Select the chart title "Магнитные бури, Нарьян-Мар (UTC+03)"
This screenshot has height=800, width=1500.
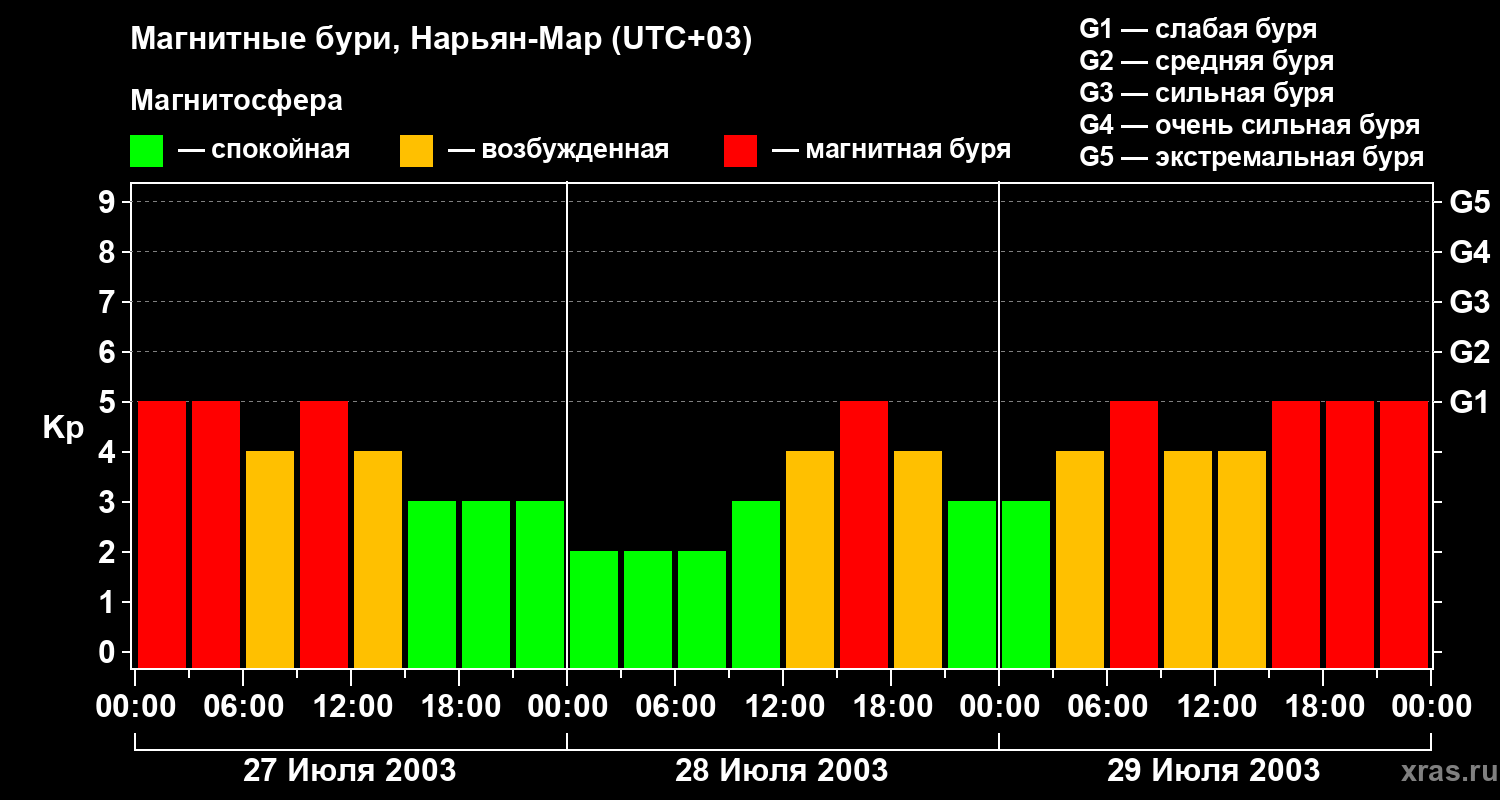441,40
